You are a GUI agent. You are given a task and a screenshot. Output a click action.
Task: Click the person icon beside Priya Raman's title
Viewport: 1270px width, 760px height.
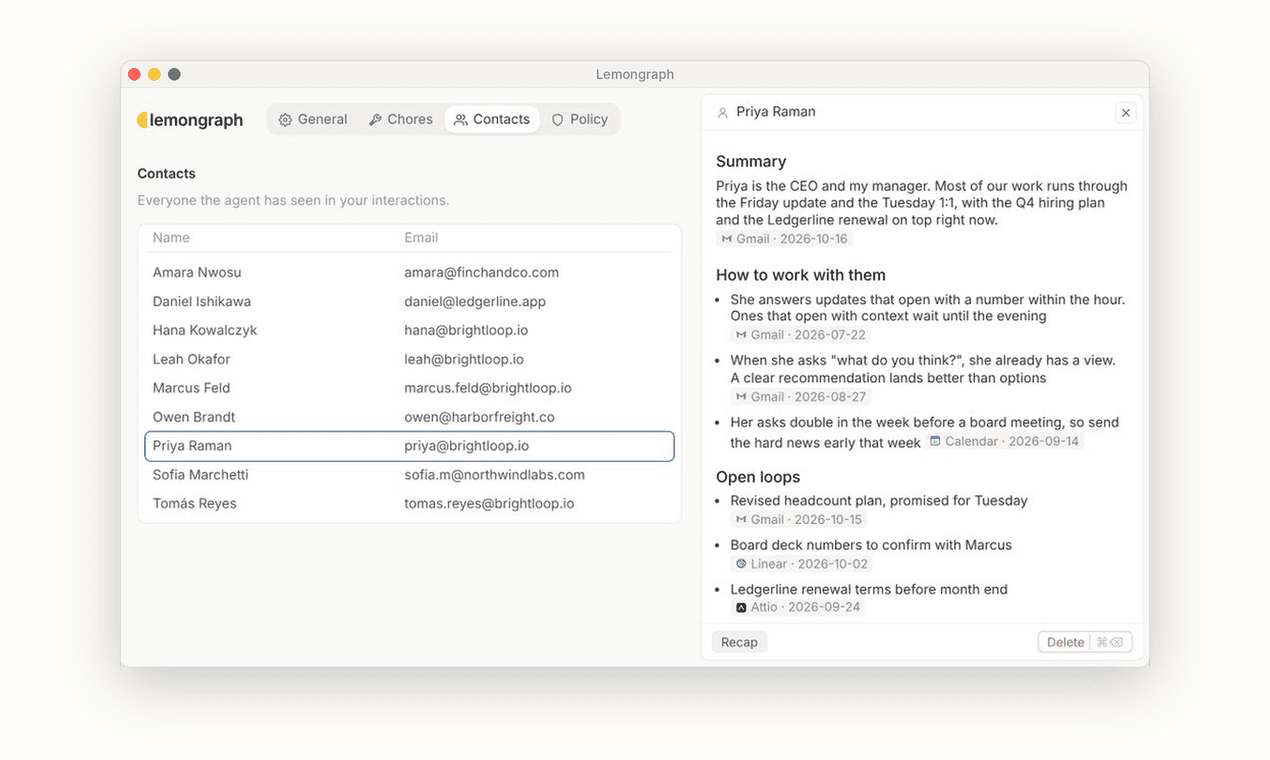tap(722, 113)
